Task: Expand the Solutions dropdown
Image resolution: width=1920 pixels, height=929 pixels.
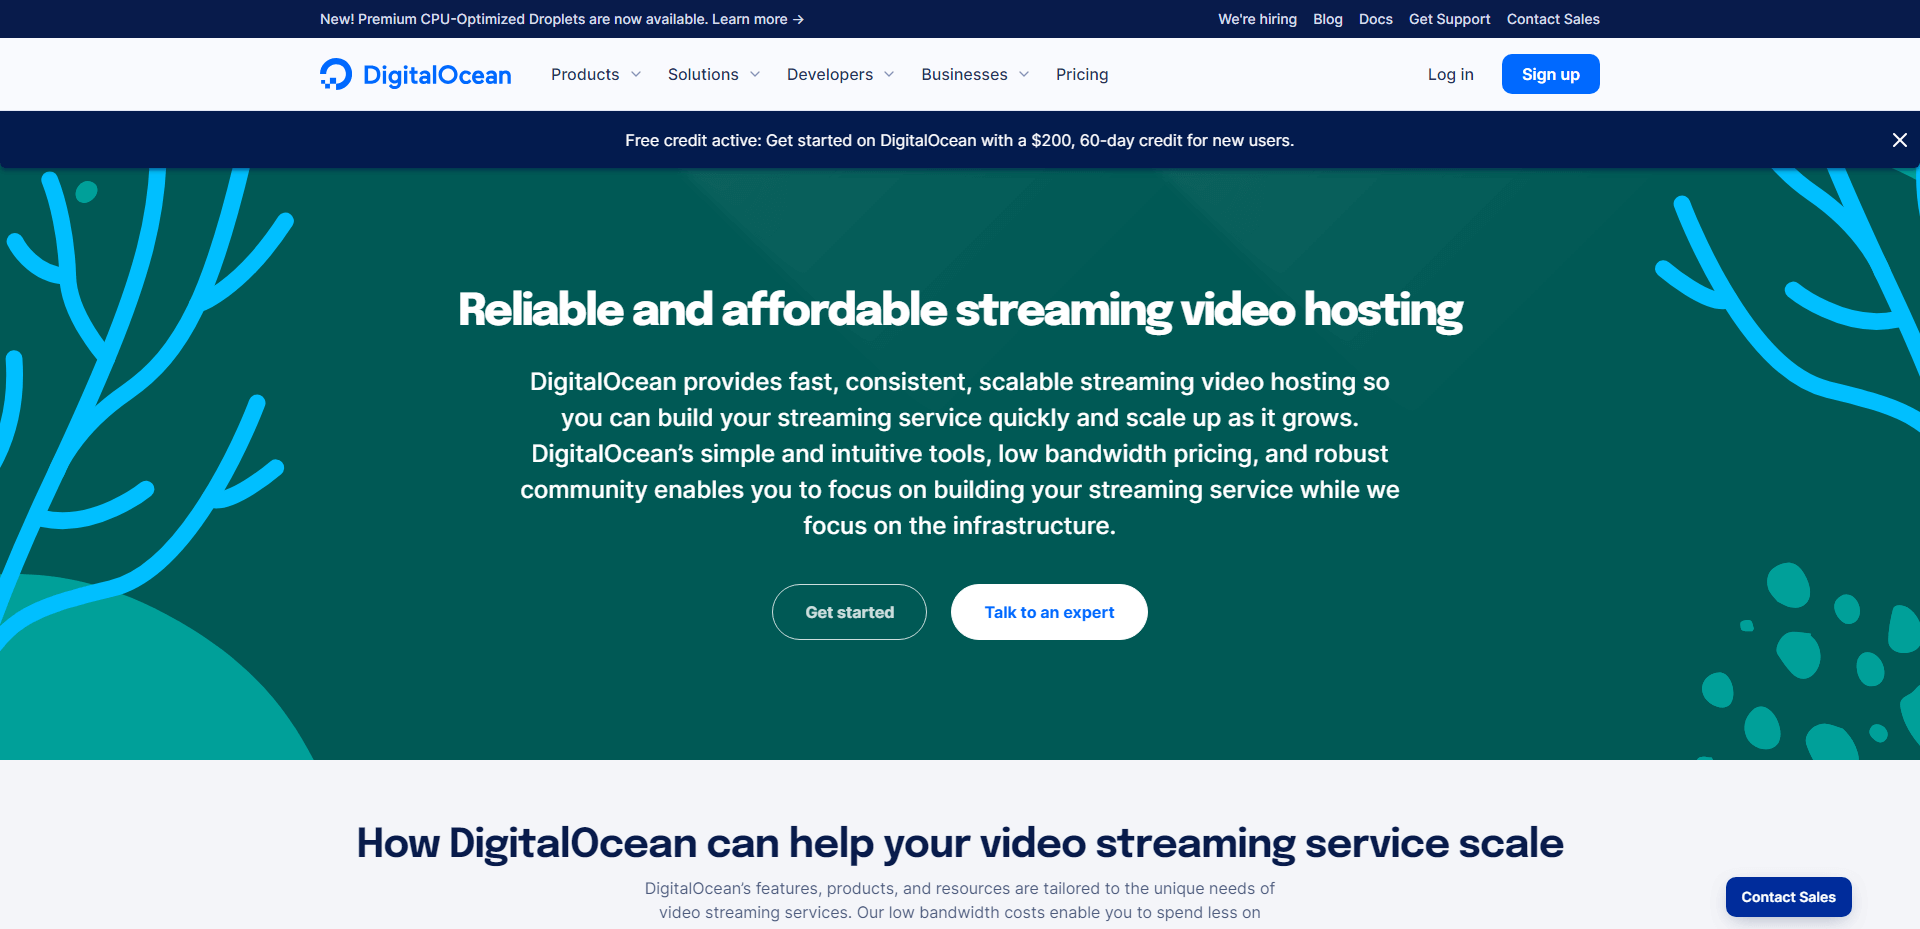Action: (713, 74)
